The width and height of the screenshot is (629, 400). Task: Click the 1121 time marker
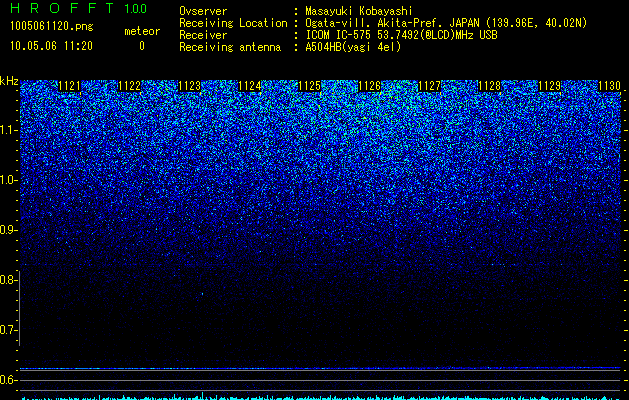tap(69, 86)
